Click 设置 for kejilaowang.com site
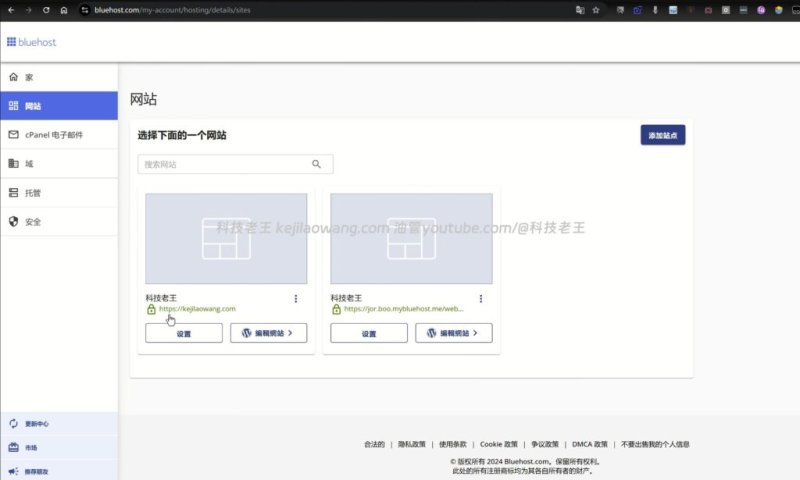 [x=184, y=333]
